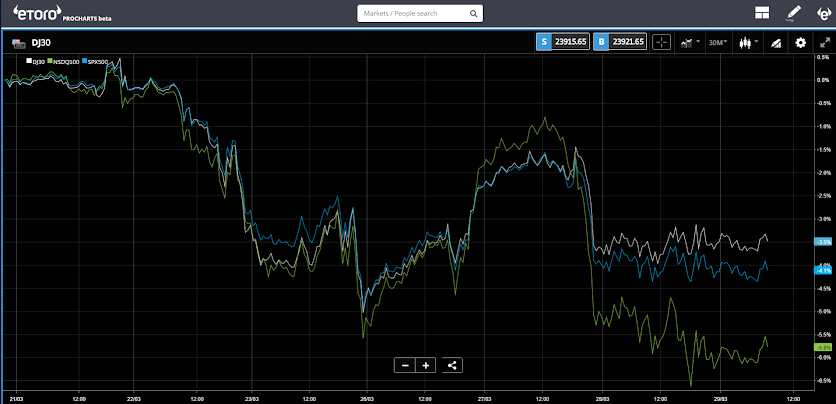Zoom out with the minus button
The height and width of the screenshot is (404, 836).
click(x=405, y=365)
